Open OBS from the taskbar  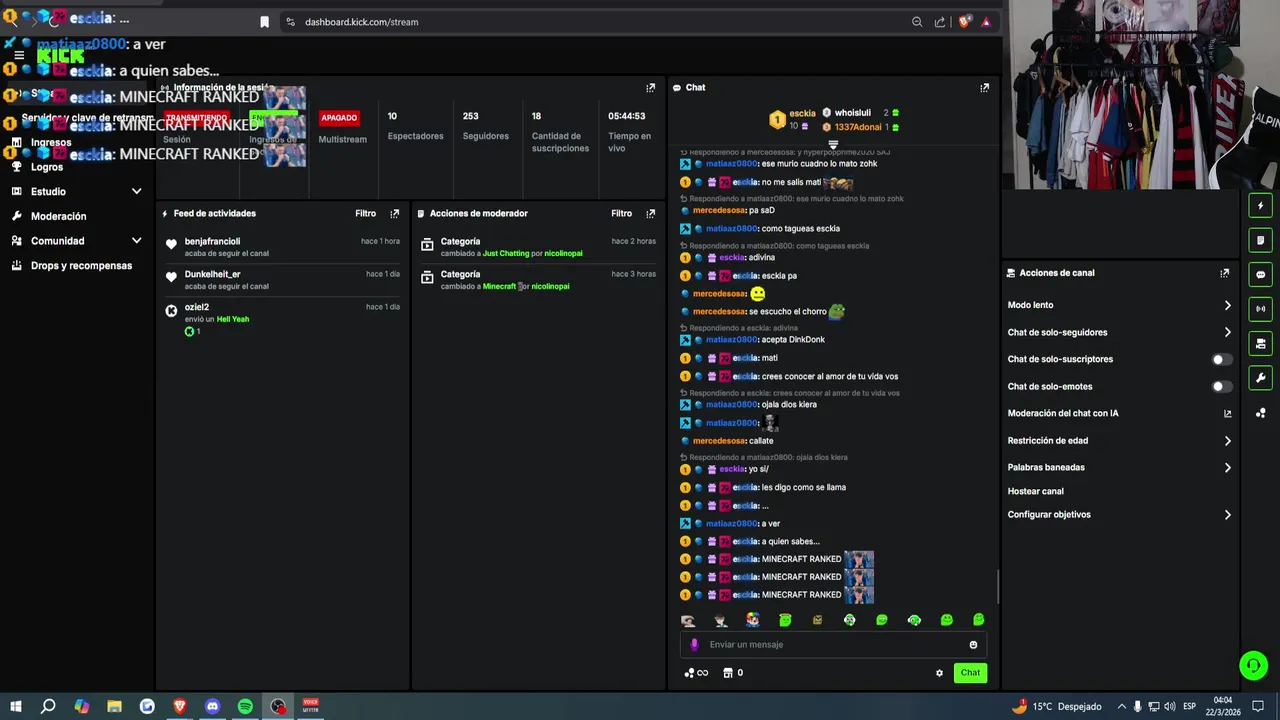(278, 706)
